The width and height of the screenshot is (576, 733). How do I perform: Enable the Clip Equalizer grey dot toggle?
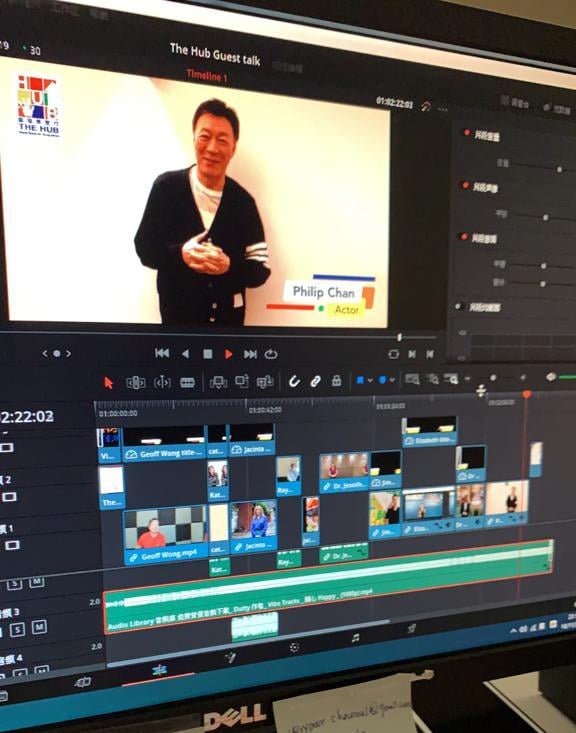click(459, 307)
